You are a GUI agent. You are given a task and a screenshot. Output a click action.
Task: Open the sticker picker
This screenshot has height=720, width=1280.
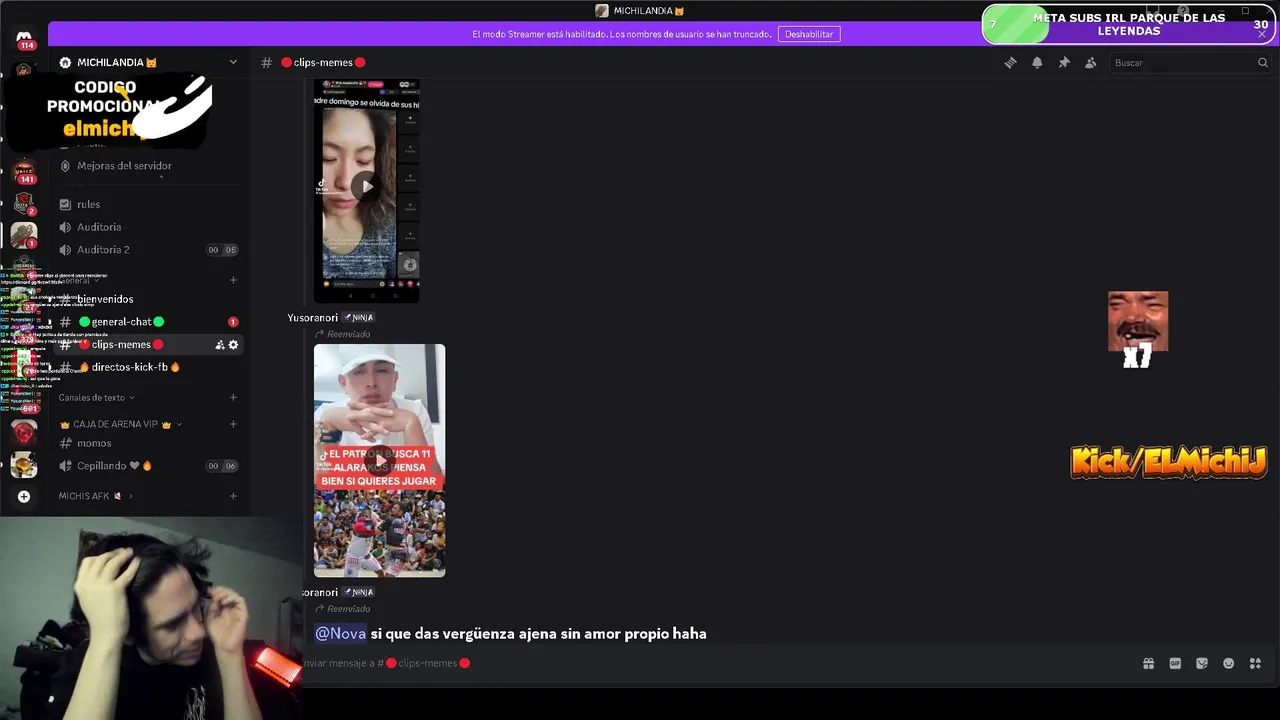click(x=1202, y=663)
